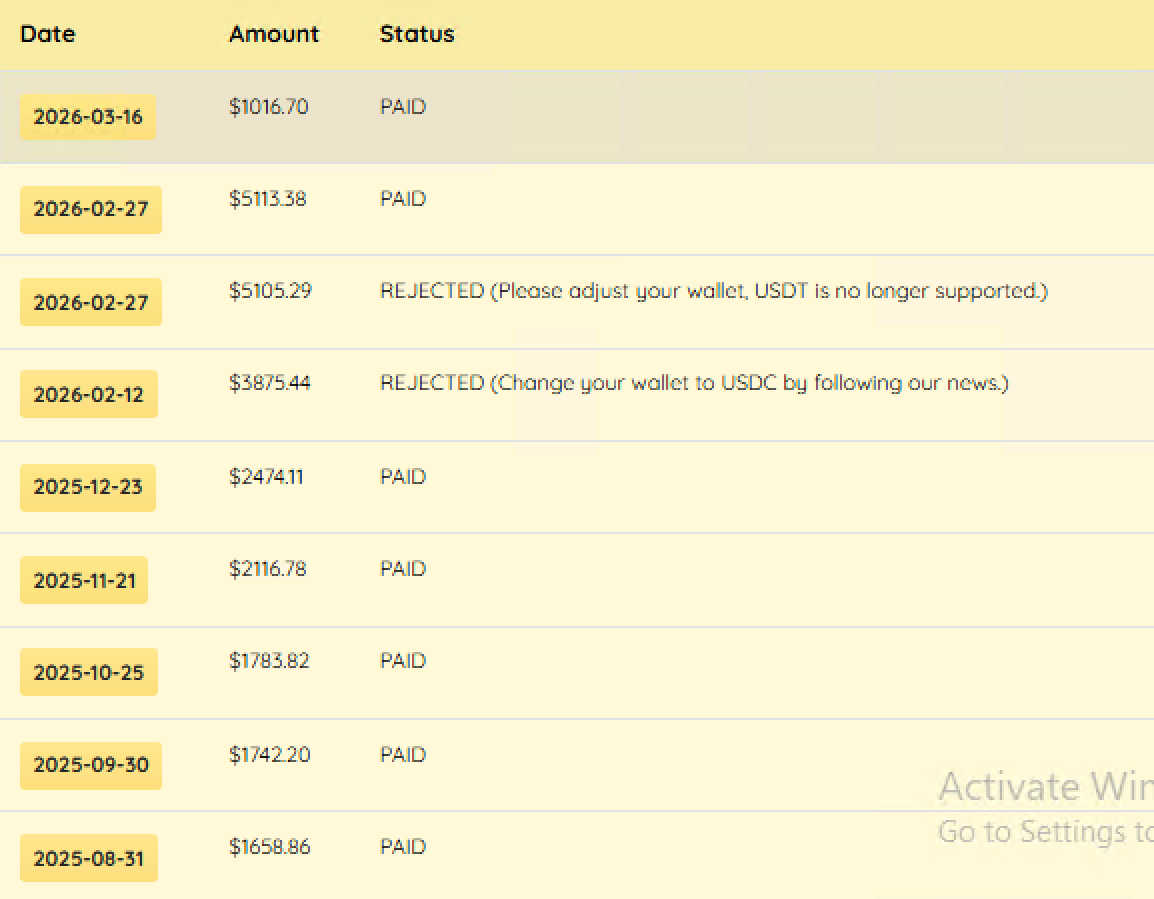Image resolution: width=1154 pixels, height=899 pixels.
Task: Click the USDC wallet rejection message
Action: point(694,383)
